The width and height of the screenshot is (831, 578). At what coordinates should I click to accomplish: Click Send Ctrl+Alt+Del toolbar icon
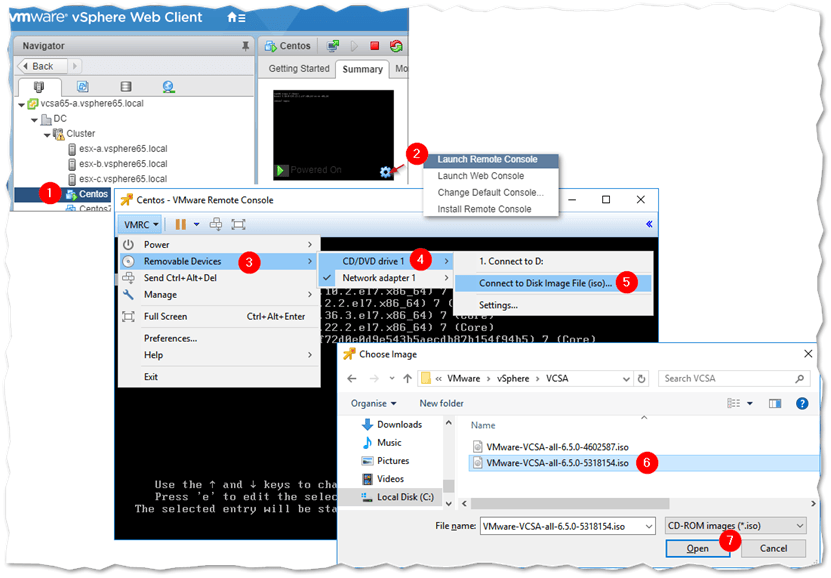(x=216, y=224)
